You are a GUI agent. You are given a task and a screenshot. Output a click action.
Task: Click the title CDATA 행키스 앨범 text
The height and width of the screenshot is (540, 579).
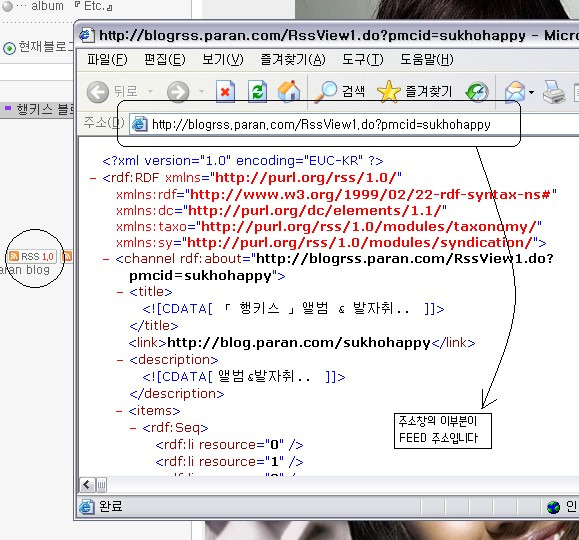click(x=293, y=308)
